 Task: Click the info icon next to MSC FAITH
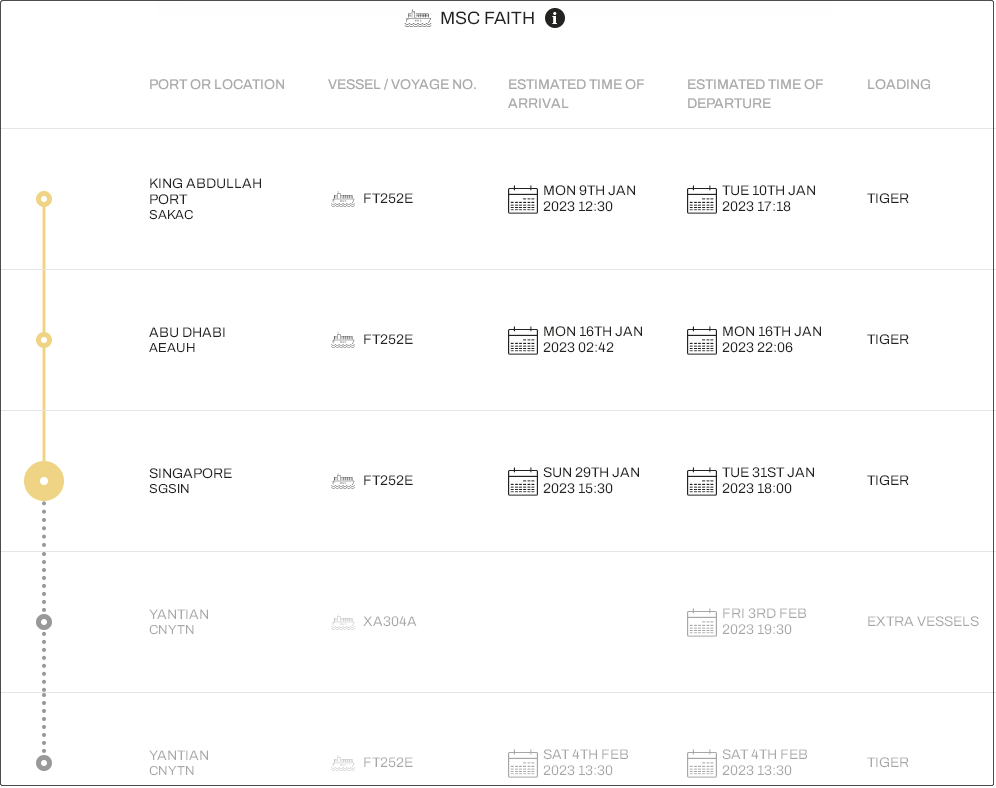pyautogui.click(x=555, y=18)
